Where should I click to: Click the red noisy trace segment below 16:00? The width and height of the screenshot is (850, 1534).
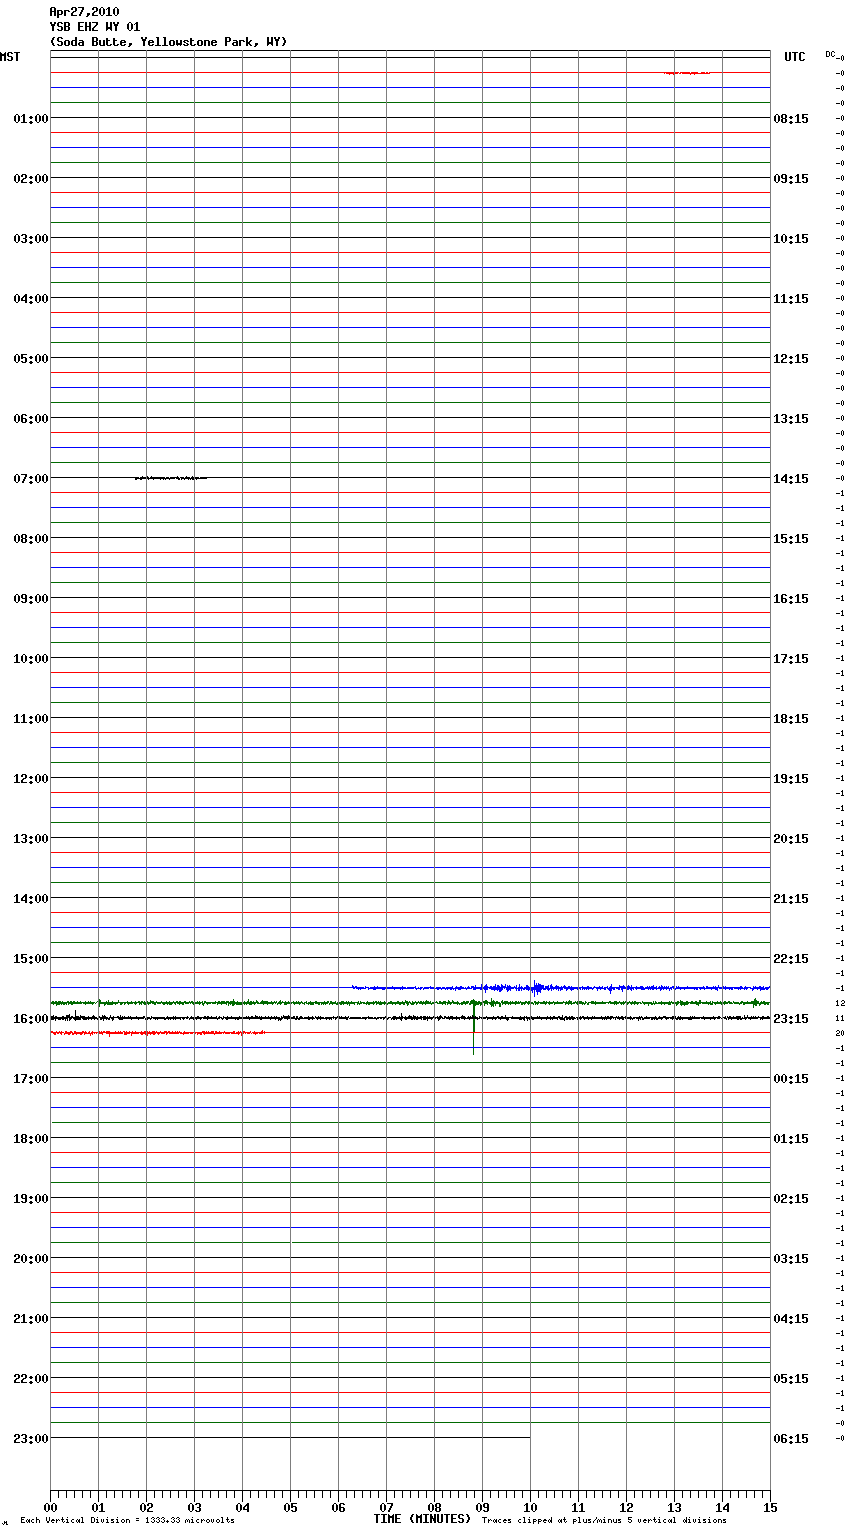click(x=158, y=1033)
